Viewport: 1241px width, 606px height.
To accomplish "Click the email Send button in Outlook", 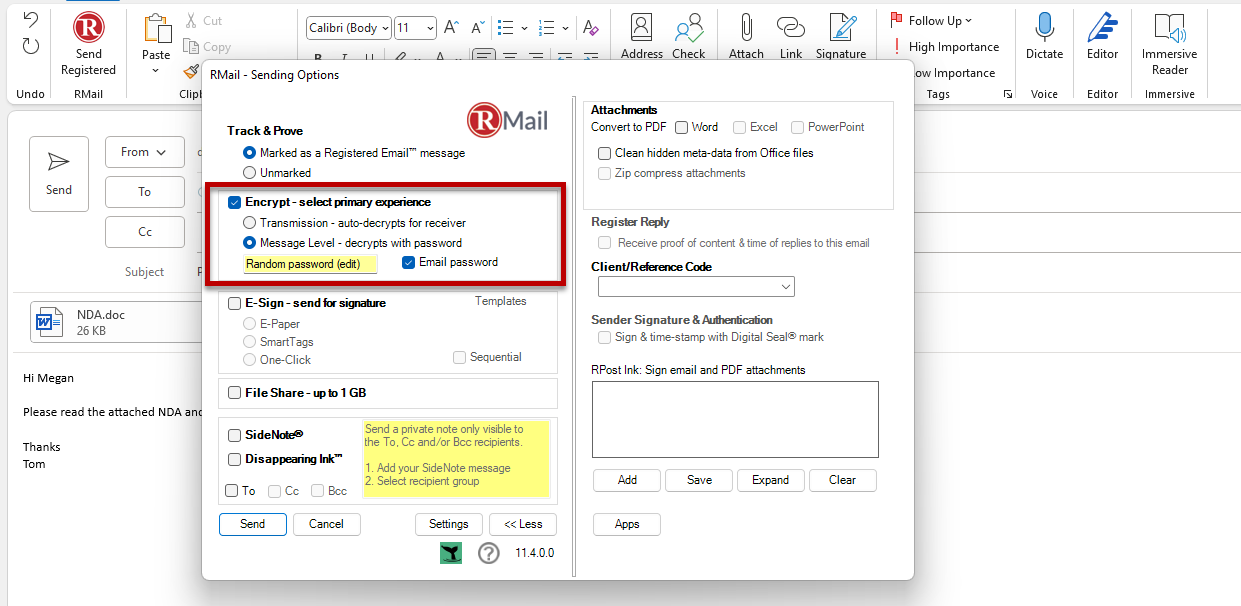I will click(59, 174).
